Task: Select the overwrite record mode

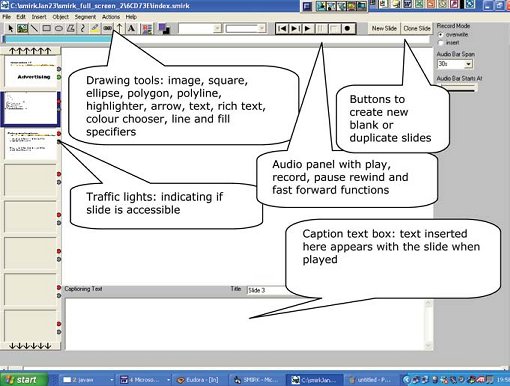Action: pyautogui.click(x=441, y=35)
